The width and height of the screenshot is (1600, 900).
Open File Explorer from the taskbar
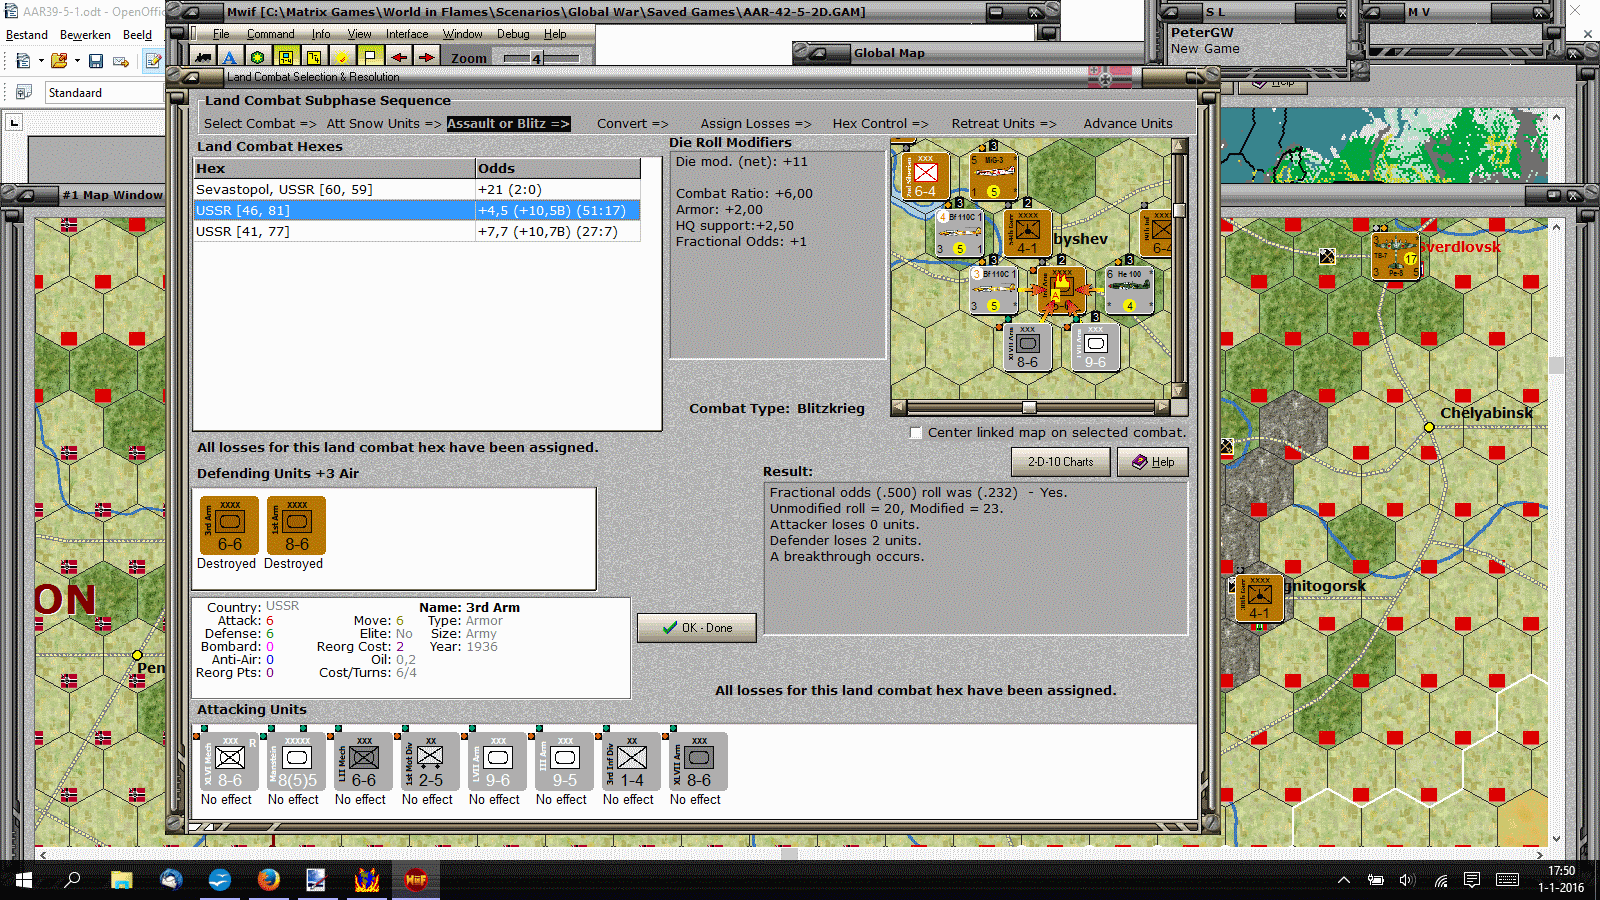122,880
